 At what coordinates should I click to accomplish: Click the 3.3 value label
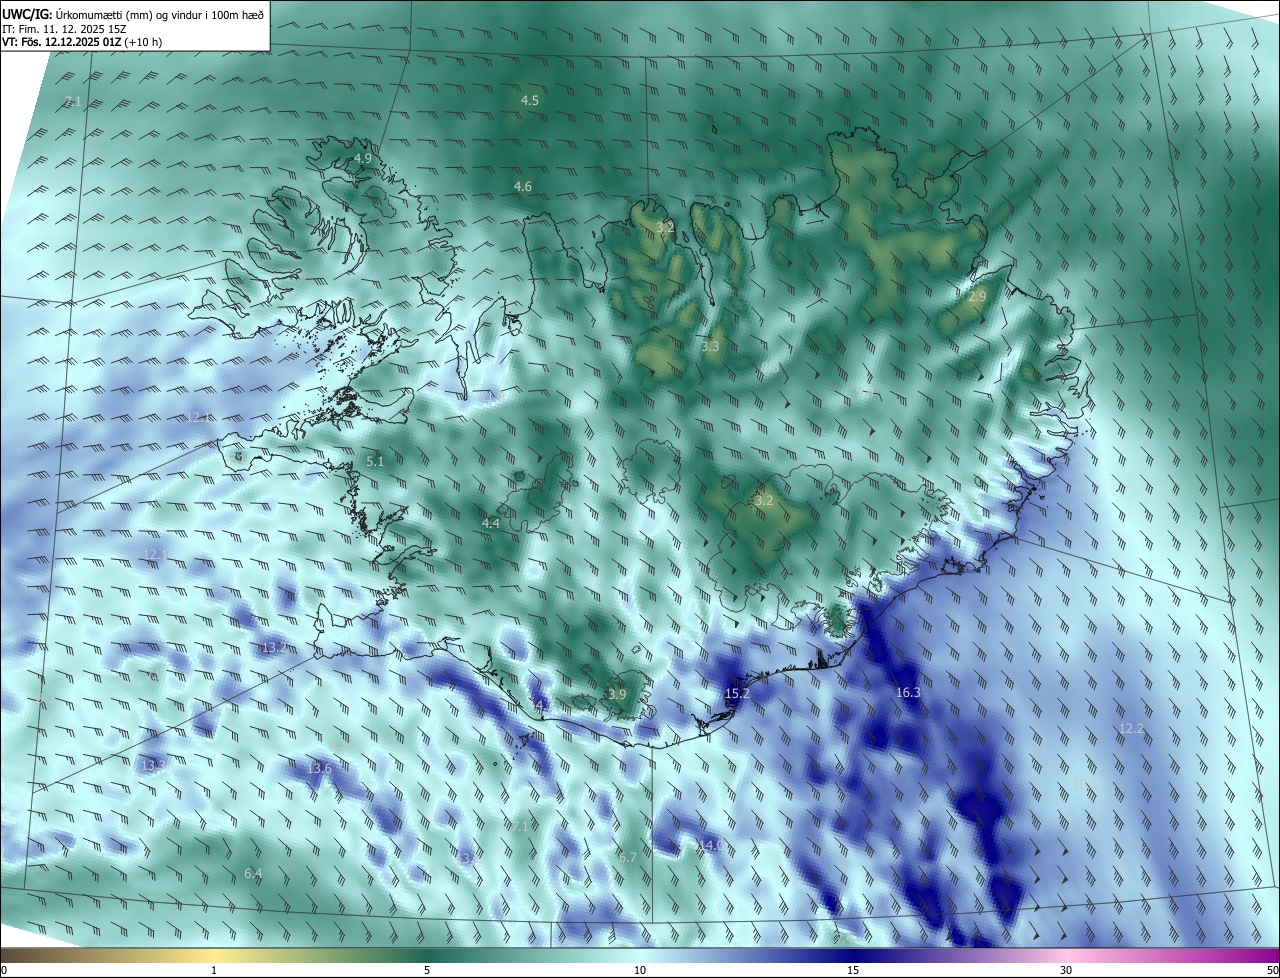[x=711, y=347]
